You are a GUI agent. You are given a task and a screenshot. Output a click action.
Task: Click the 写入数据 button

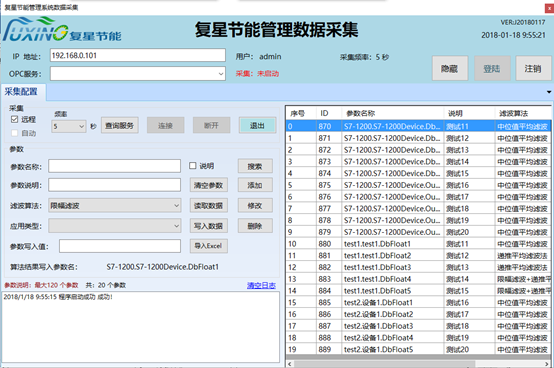point(208,226)
